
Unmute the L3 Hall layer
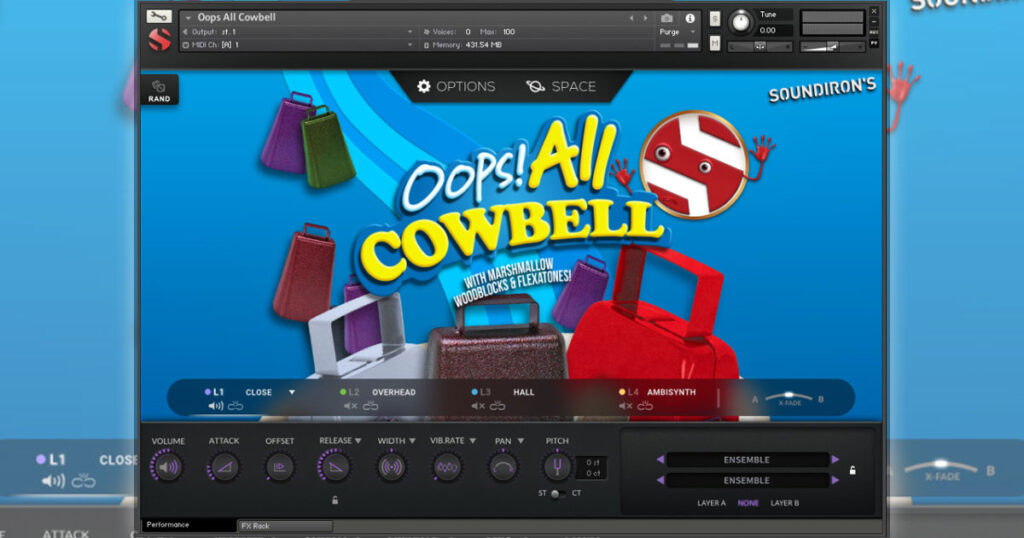click(478, 406)
